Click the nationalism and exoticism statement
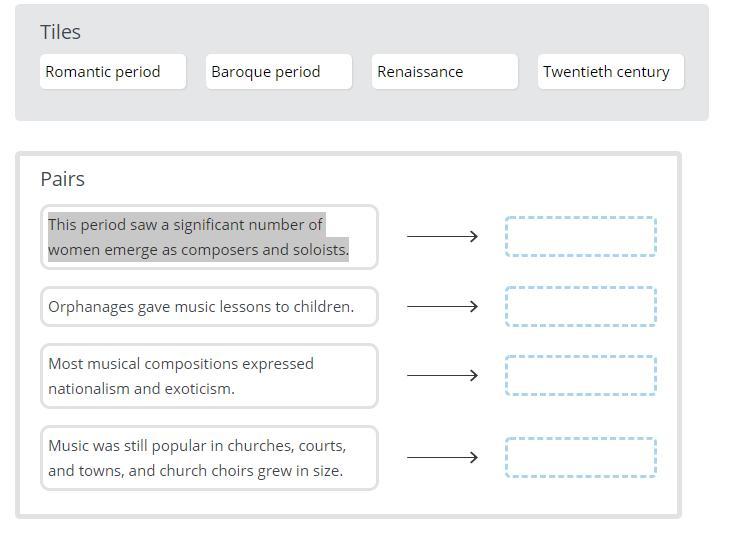Viewport: 741px width, 538px height. click(209, 376)
